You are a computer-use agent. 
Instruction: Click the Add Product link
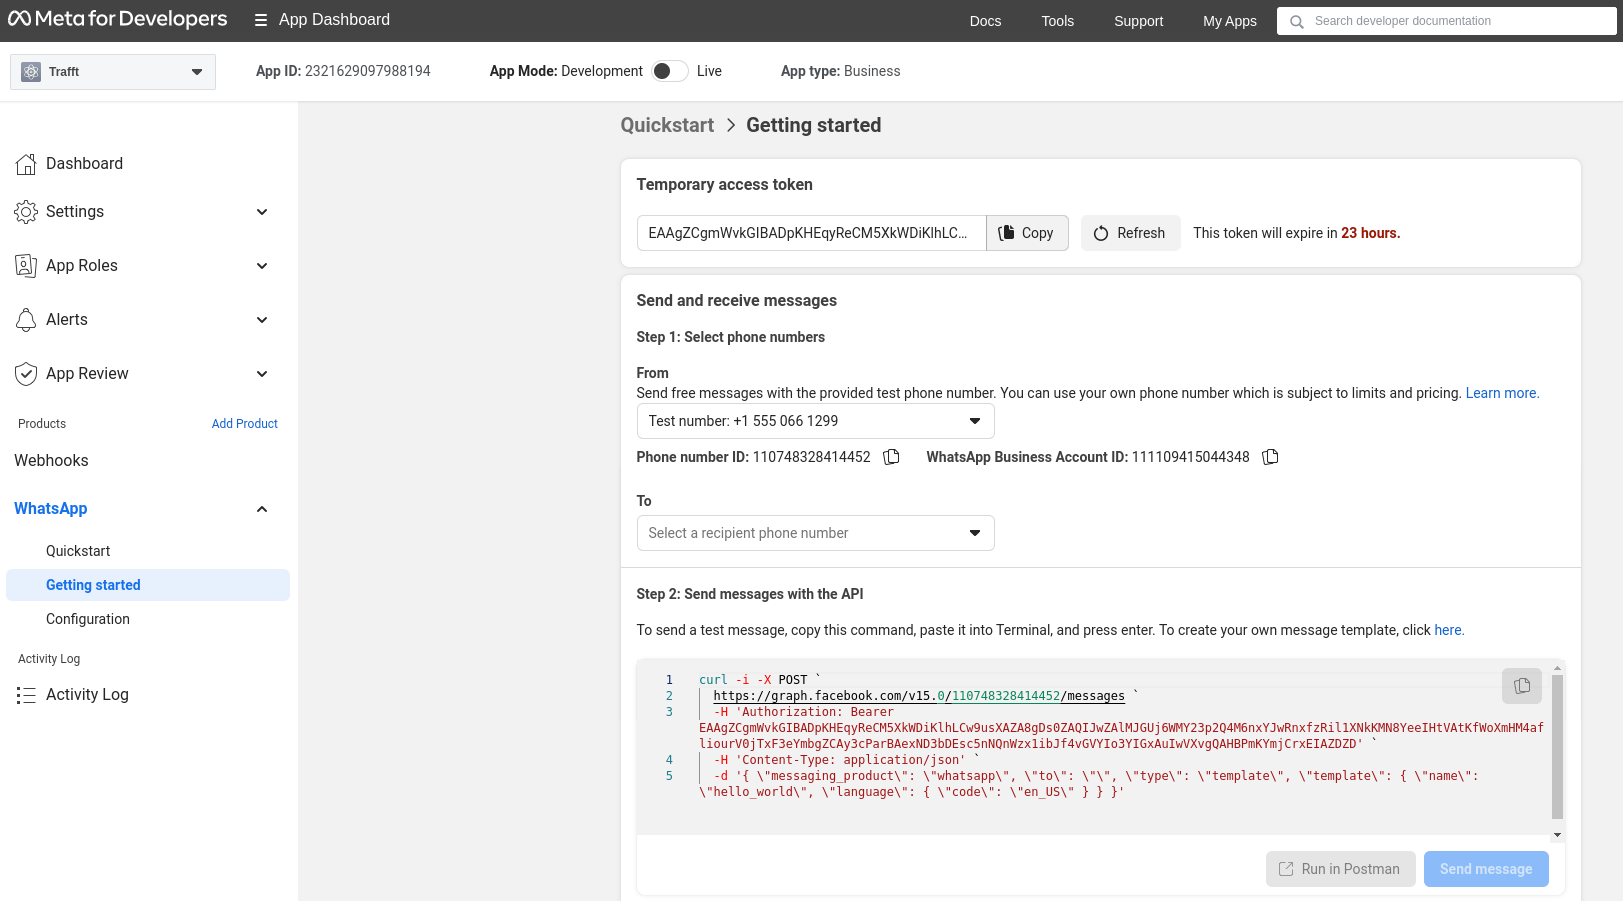coord(244,424)
